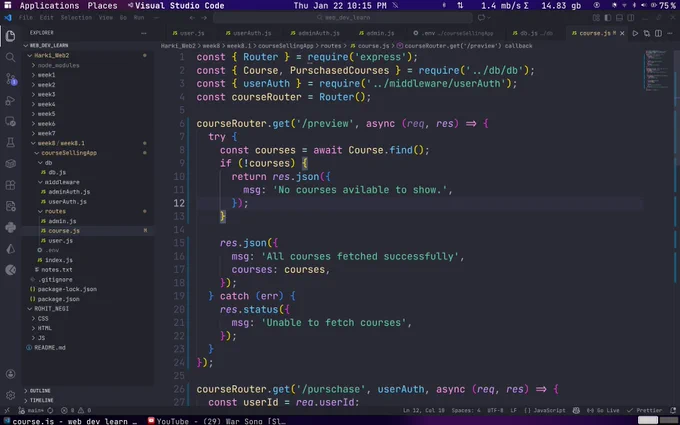
Task: Open the Explorer view in activity bar
Action: click(10, 36)
